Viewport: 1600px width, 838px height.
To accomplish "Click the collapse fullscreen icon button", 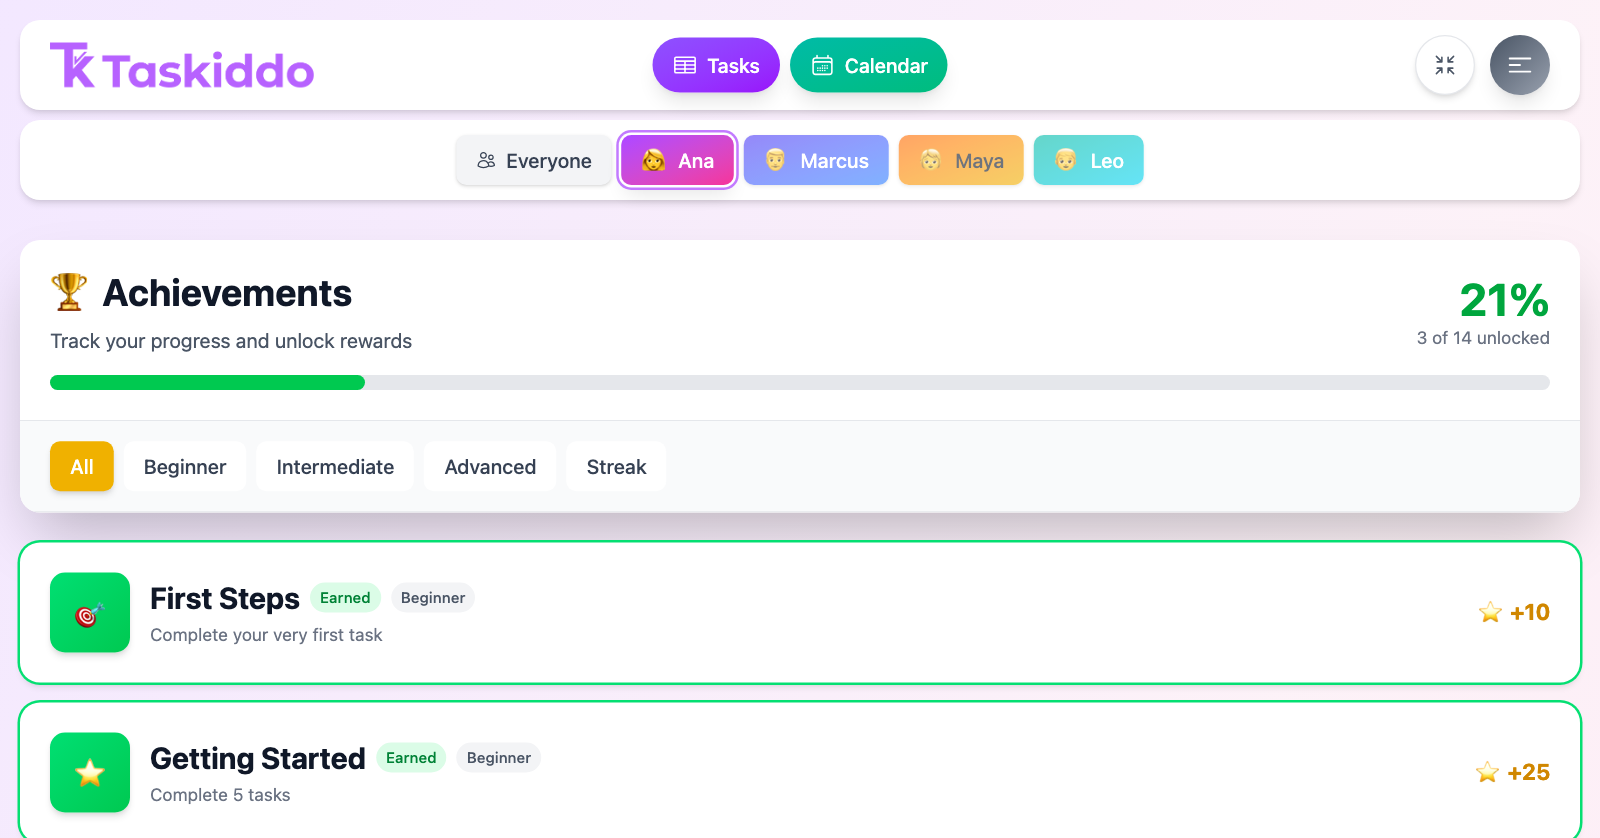I will [1445, 65].
